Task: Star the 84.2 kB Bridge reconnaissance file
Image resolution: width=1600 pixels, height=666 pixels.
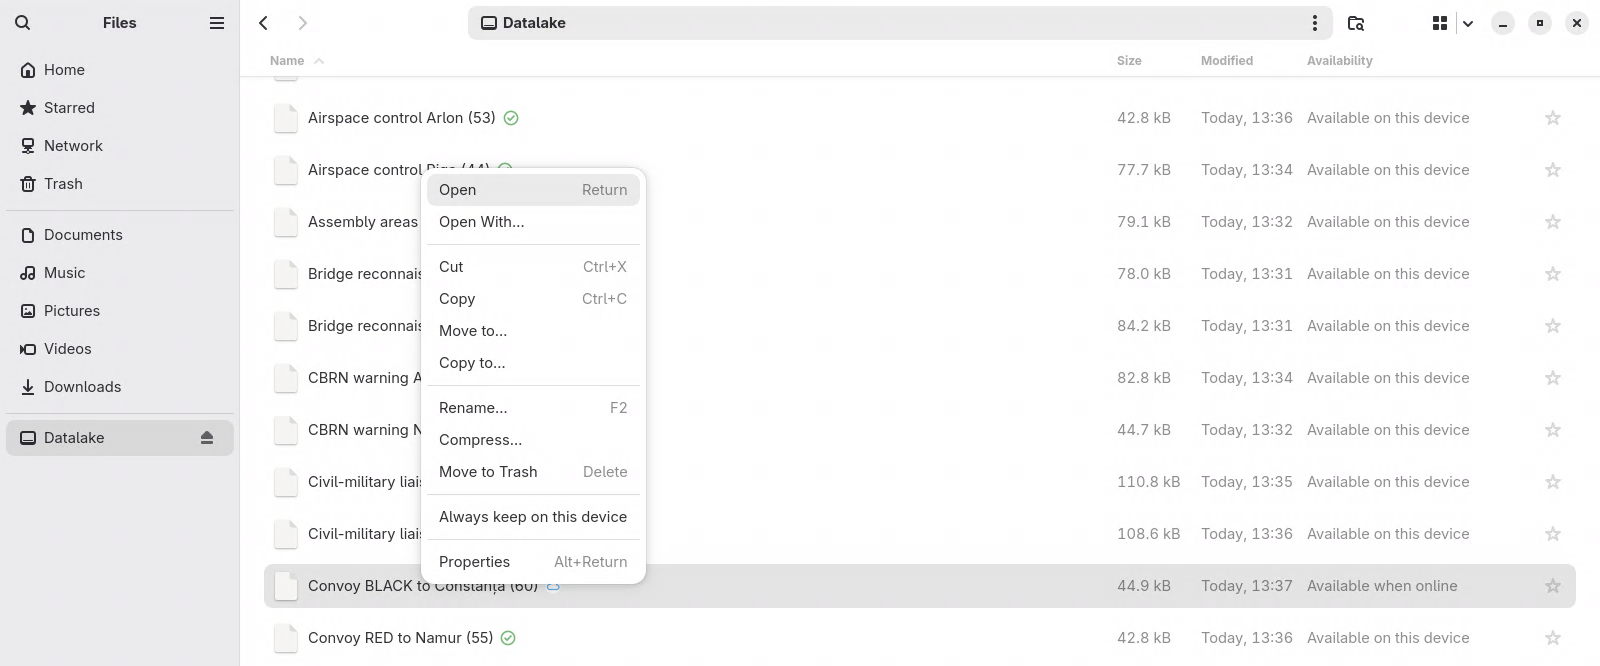Action: [x=1553, y=326]
